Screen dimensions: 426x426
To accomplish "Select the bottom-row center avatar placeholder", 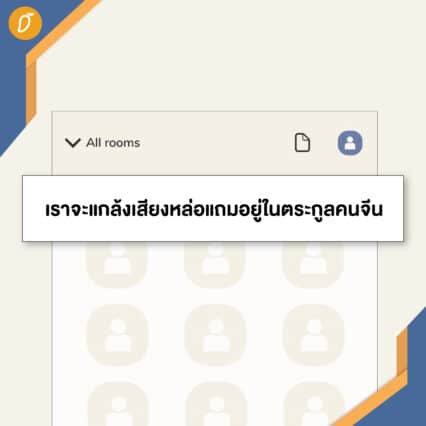I will (x=215, y=404).
